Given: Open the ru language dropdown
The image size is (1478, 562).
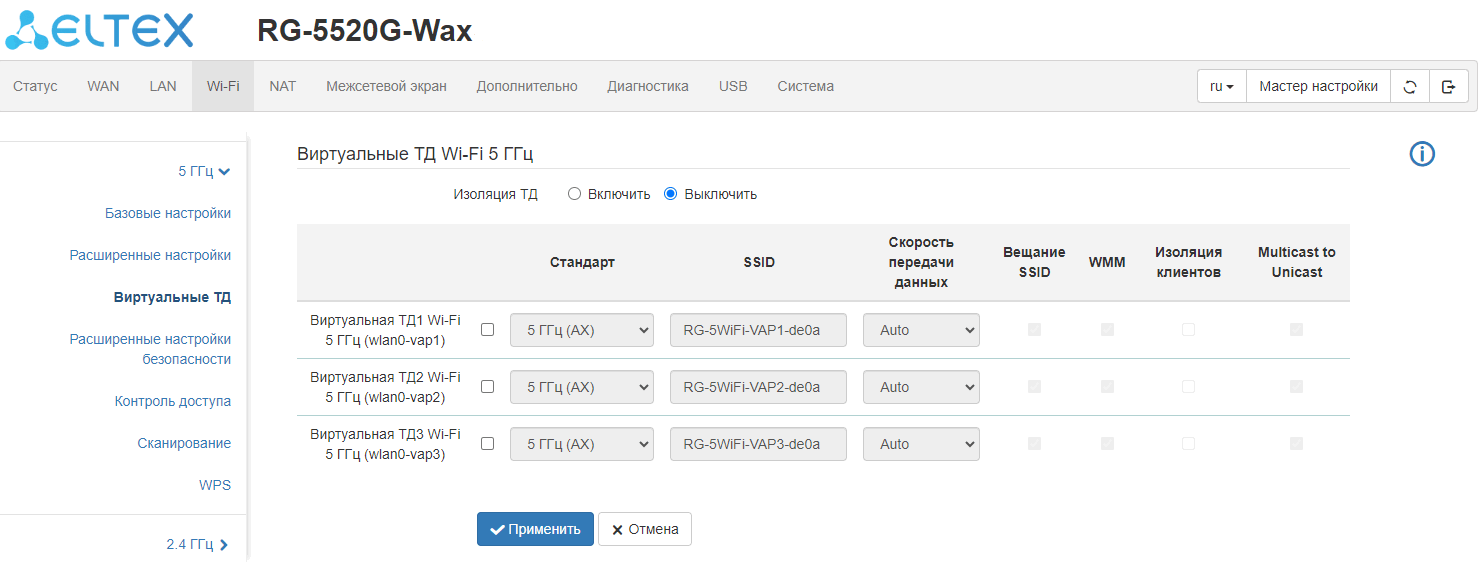Looking at the screenshot, I should tap(1221, 86).
